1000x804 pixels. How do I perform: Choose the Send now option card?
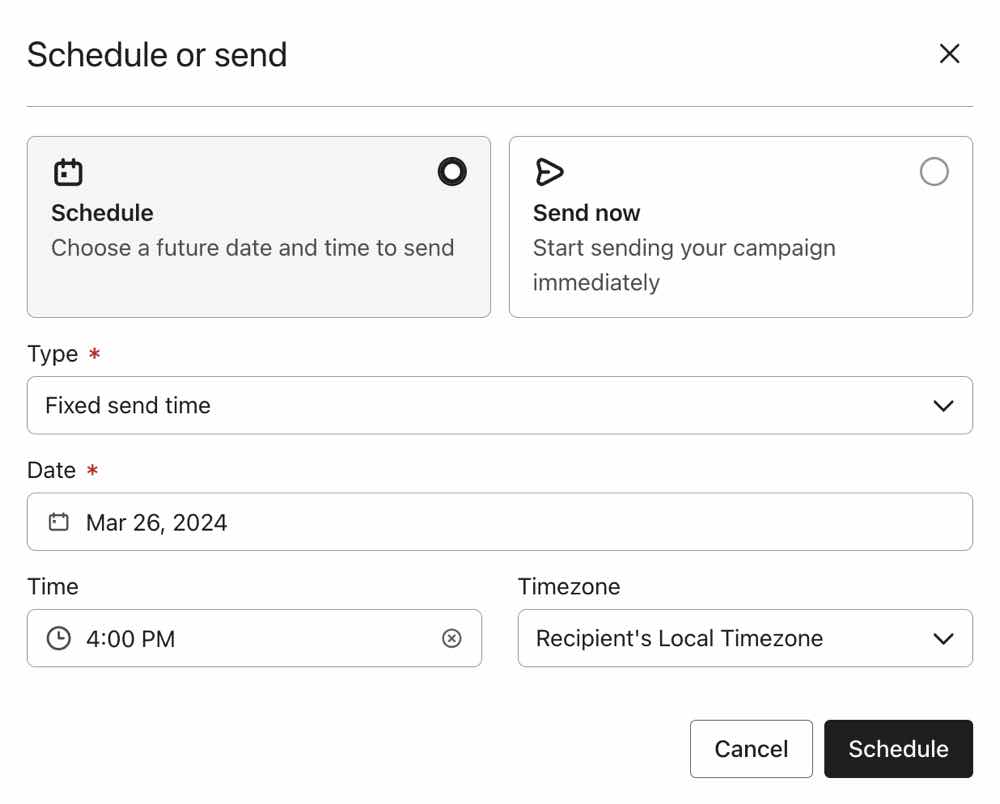(x=740, y=227)
